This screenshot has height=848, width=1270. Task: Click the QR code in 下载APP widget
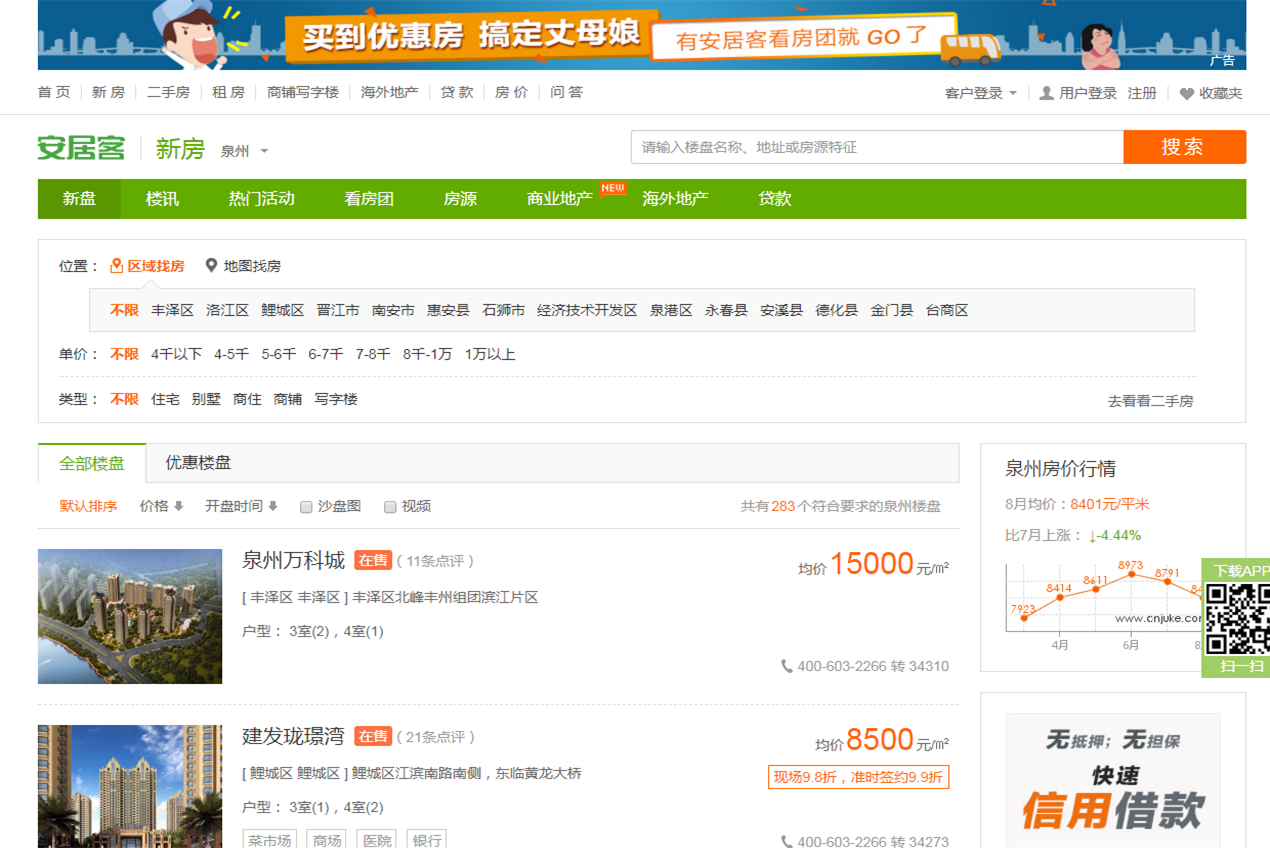(x=1237, y=618)
